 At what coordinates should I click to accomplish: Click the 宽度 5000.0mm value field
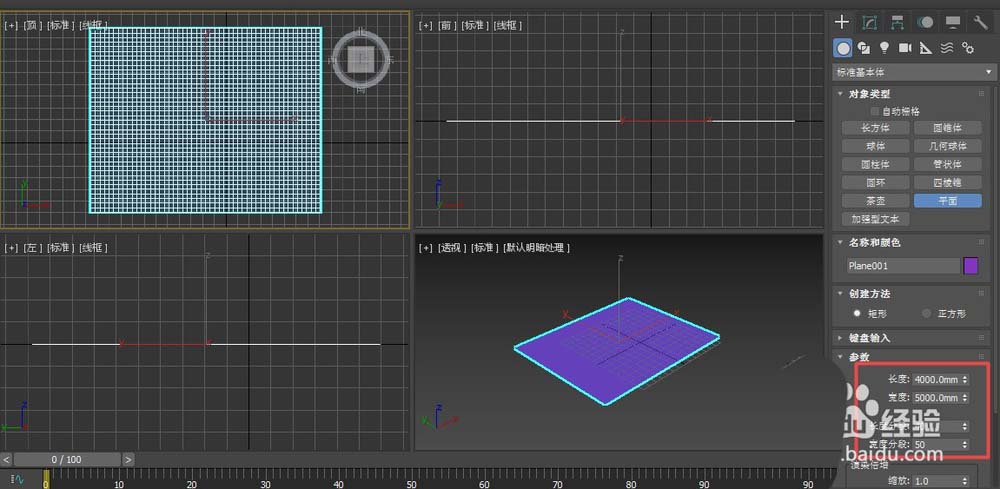(x=936, y=398)
